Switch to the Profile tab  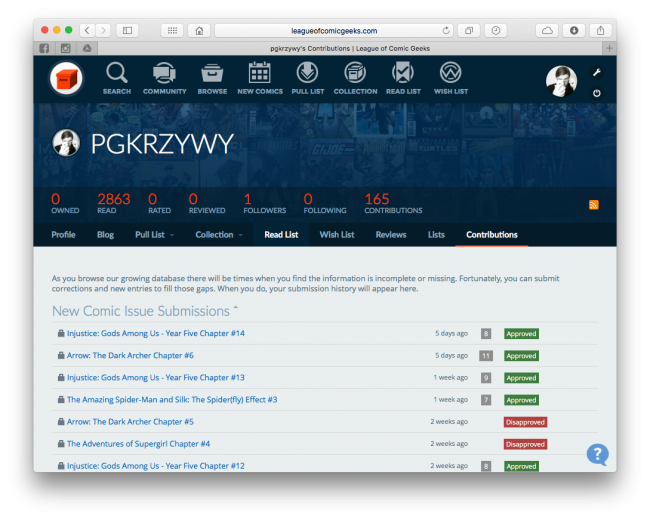pyautogui.click(x=63, y=235)
